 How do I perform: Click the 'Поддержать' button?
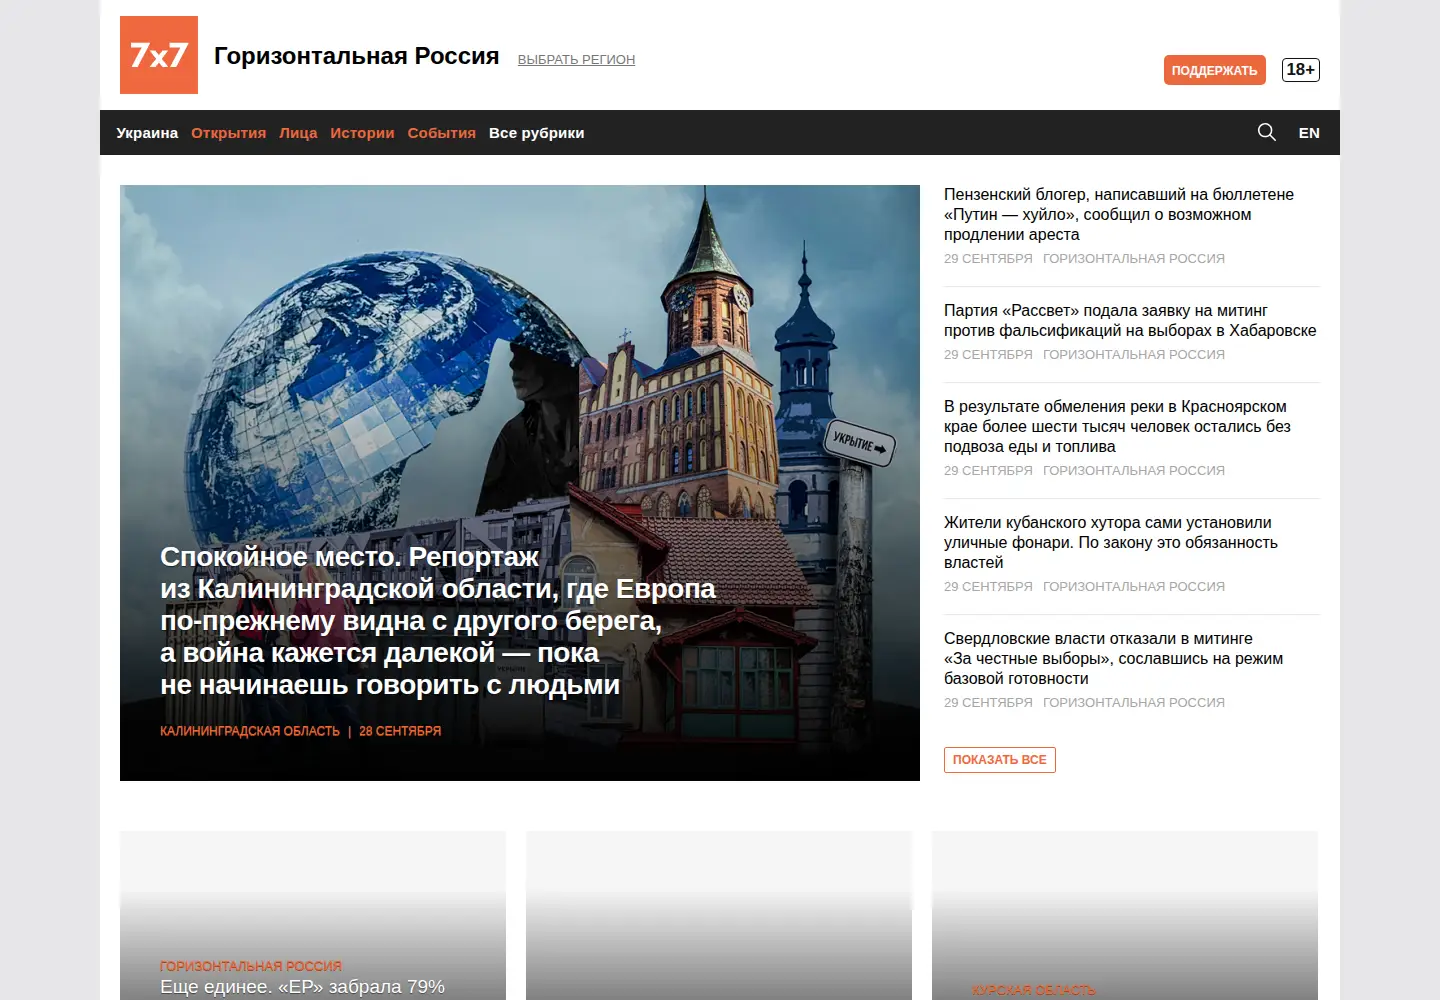[1215, 70]
